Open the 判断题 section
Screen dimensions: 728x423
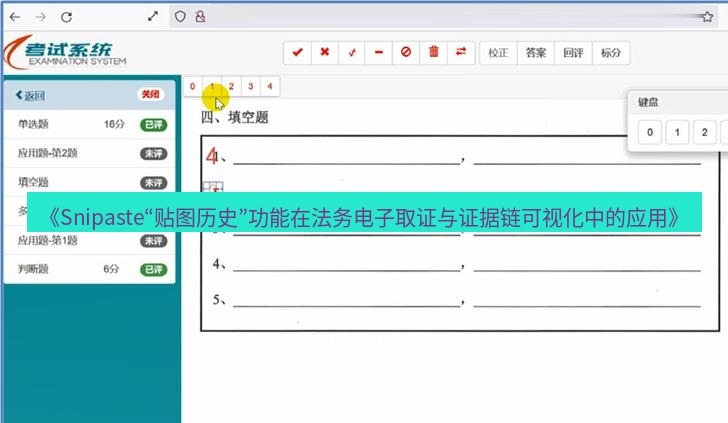click(90, 269)
